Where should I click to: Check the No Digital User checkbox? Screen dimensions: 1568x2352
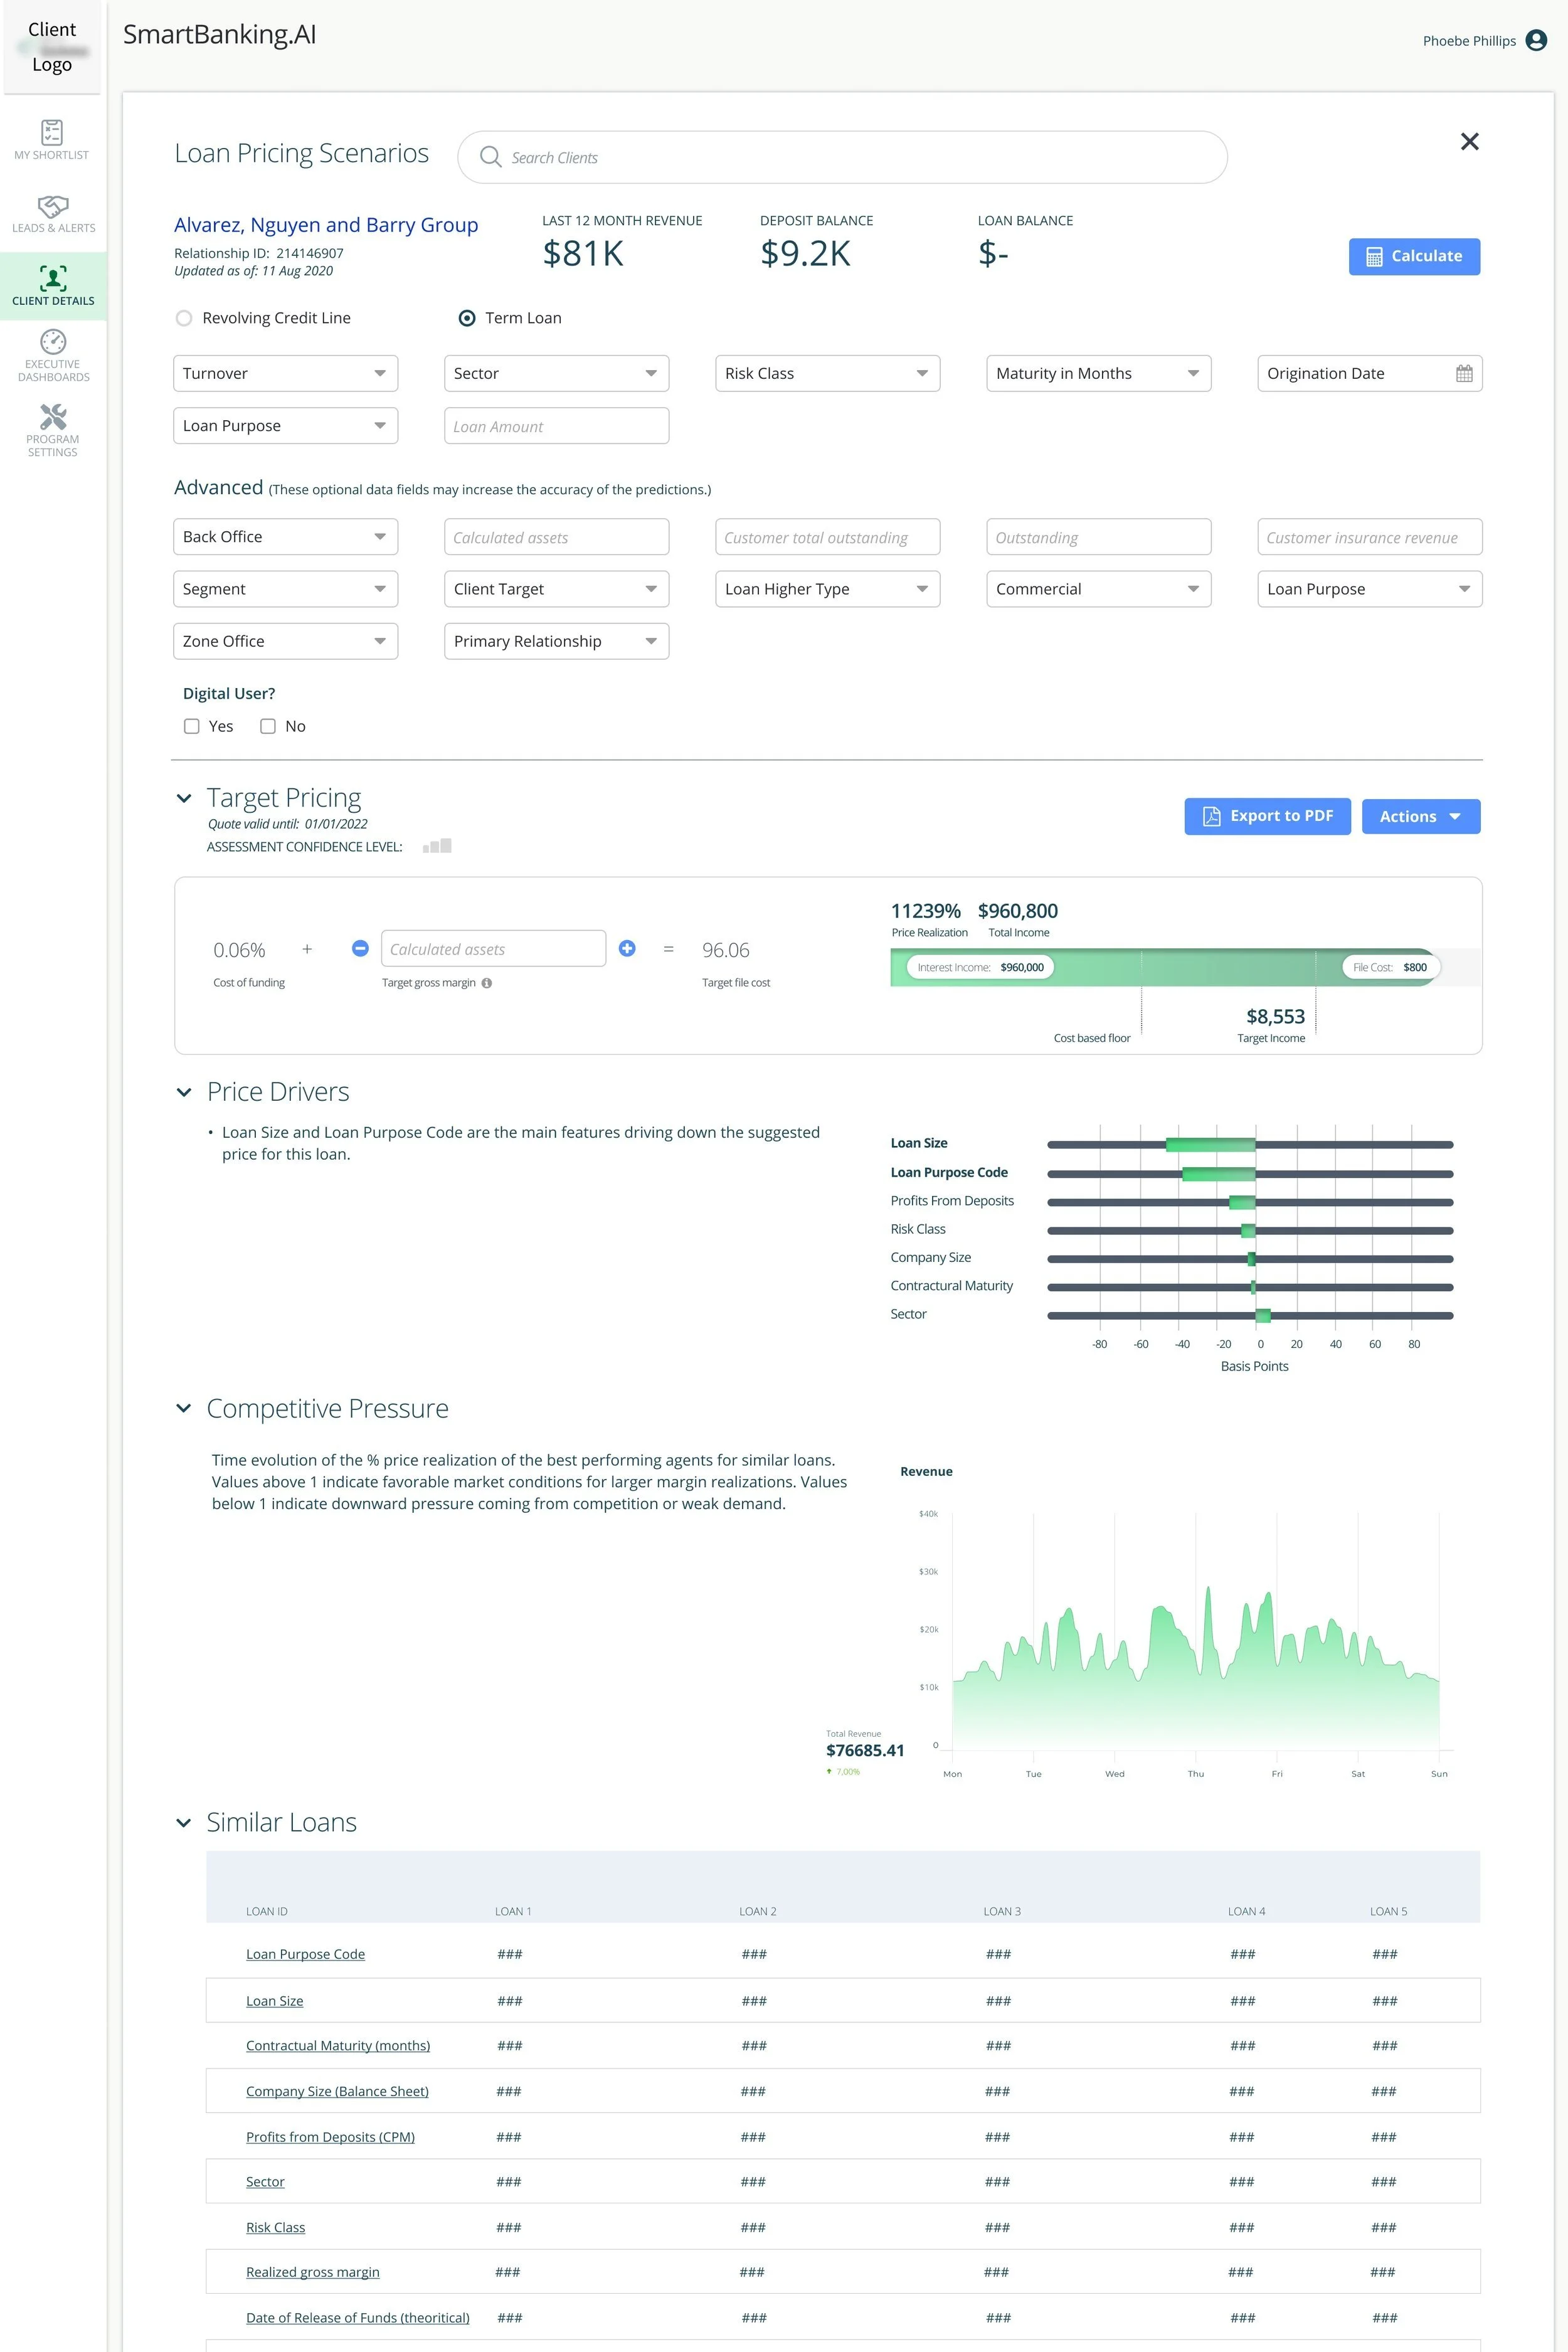268,726
